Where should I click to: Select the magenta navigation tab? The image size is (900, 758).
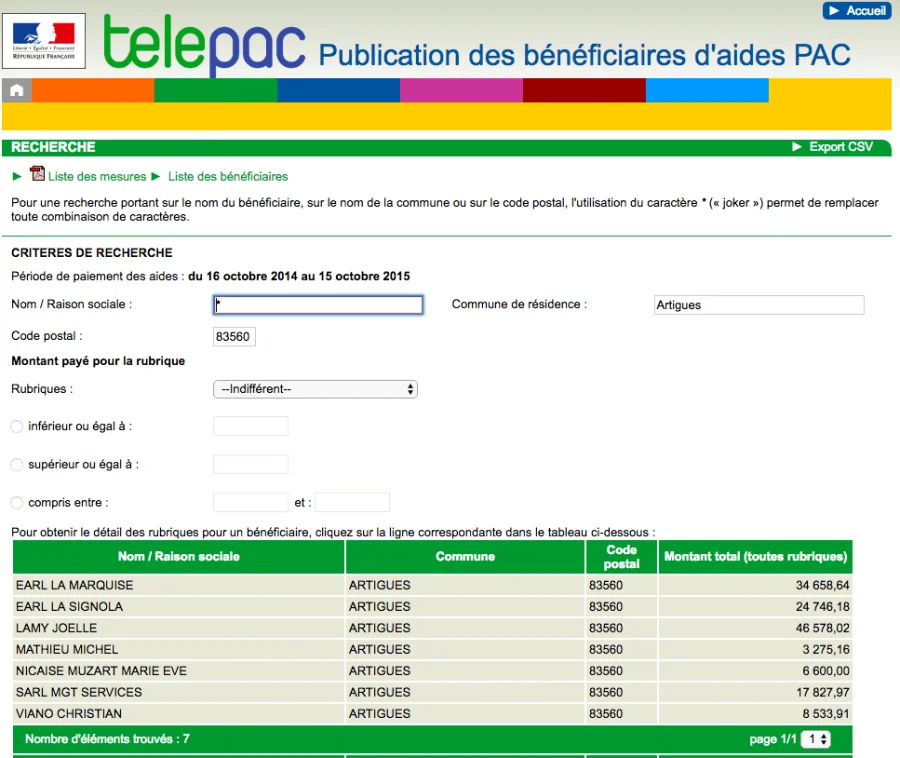(461, 91)
